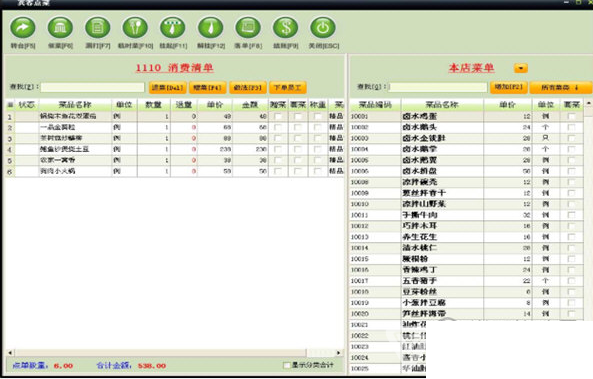
Task: Select menu item 卤水鸡蛋 code 10001
Action: (466, 116)
